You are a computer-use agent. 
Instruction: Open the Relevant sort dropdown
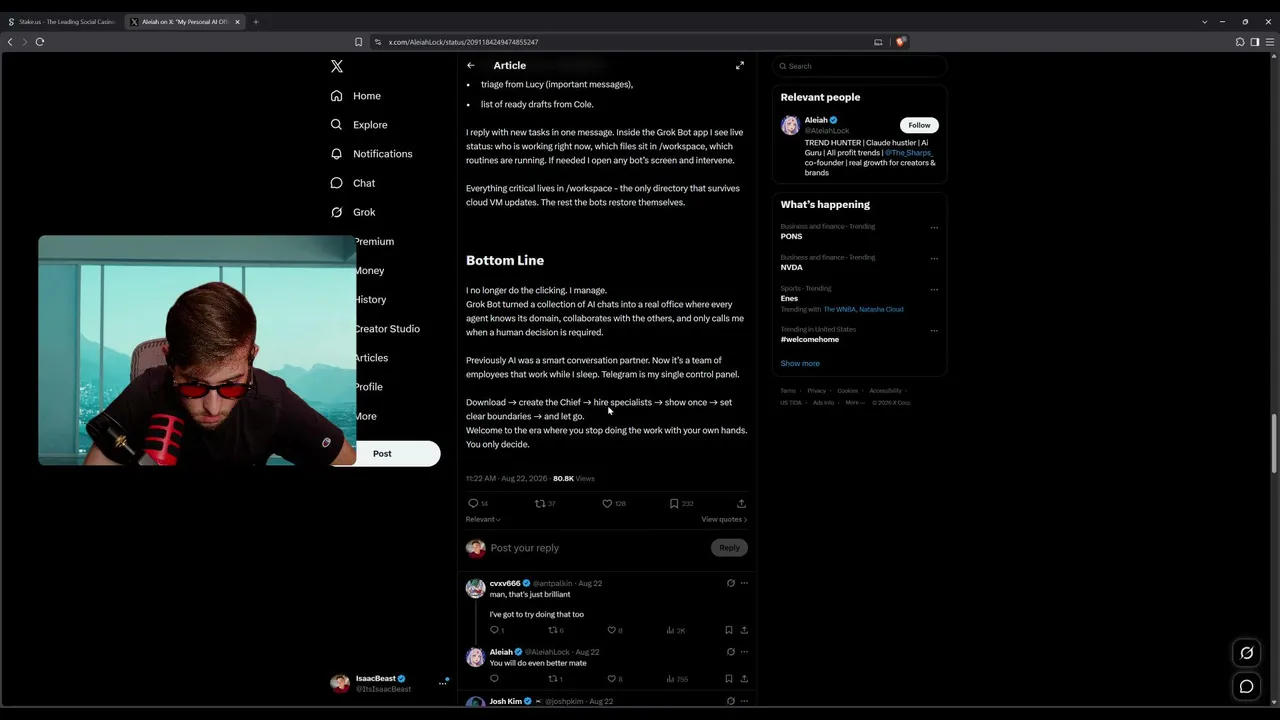[483, 520]
